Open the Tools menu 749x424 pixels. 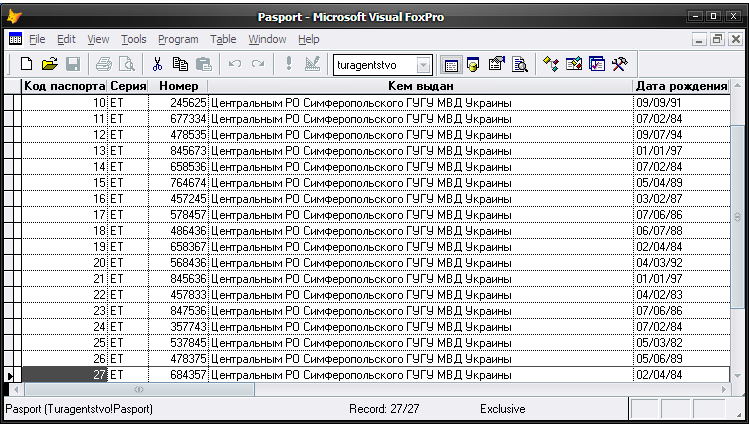[133, 39]
